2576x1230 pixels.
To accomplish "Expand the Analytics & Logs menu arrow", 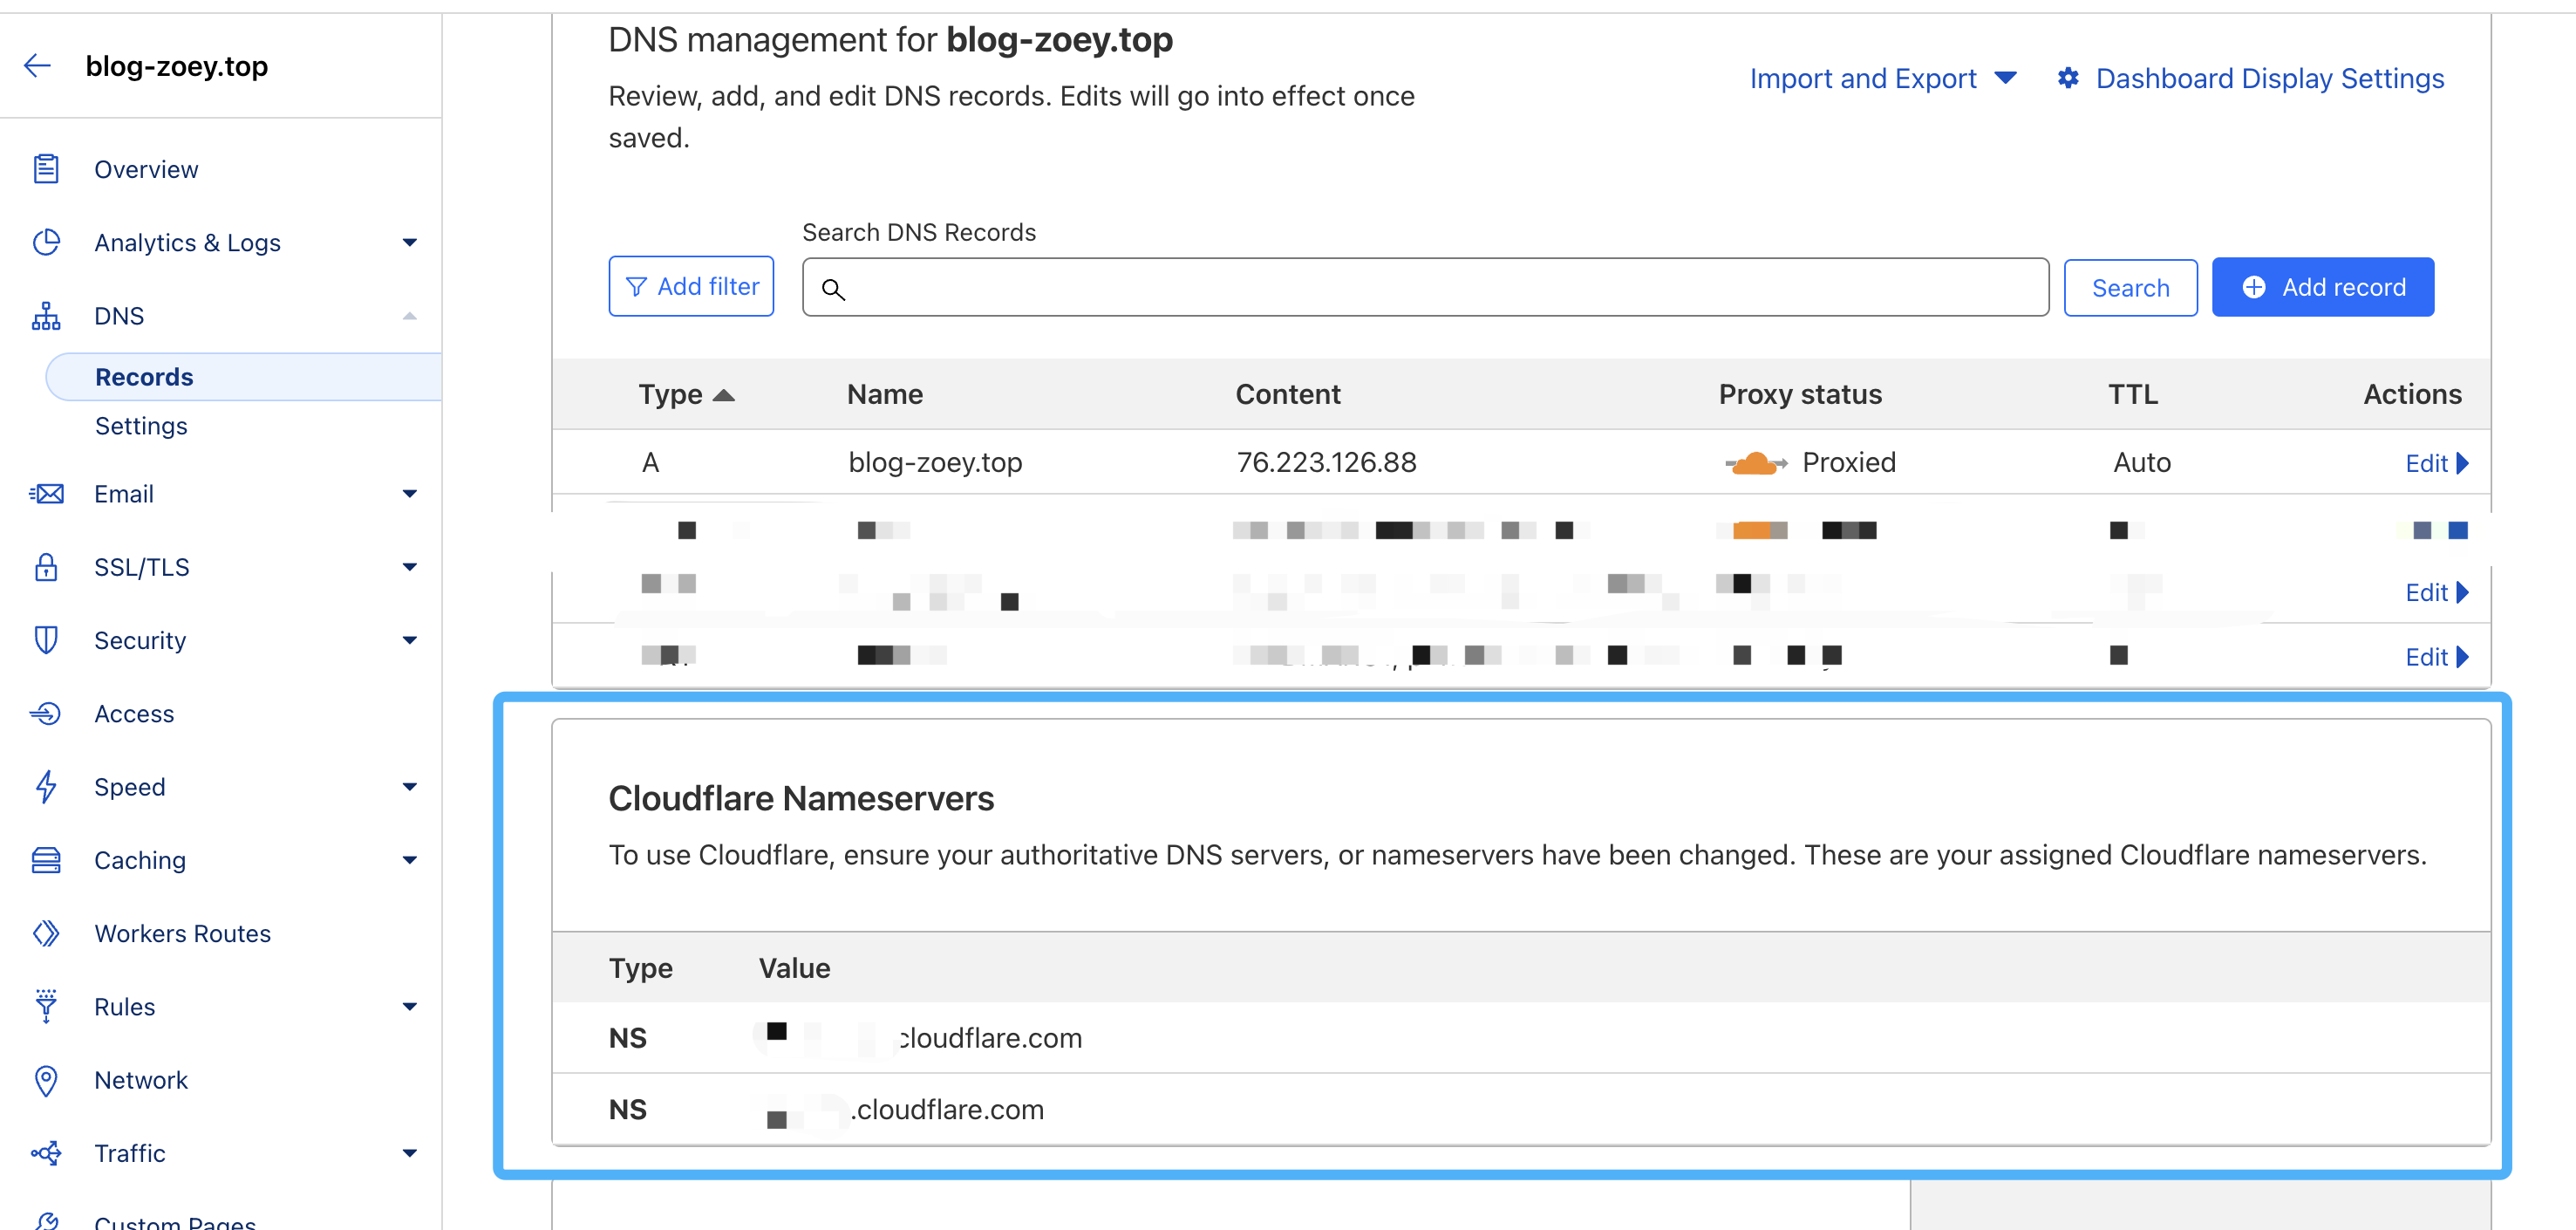I will click(409, 242).
